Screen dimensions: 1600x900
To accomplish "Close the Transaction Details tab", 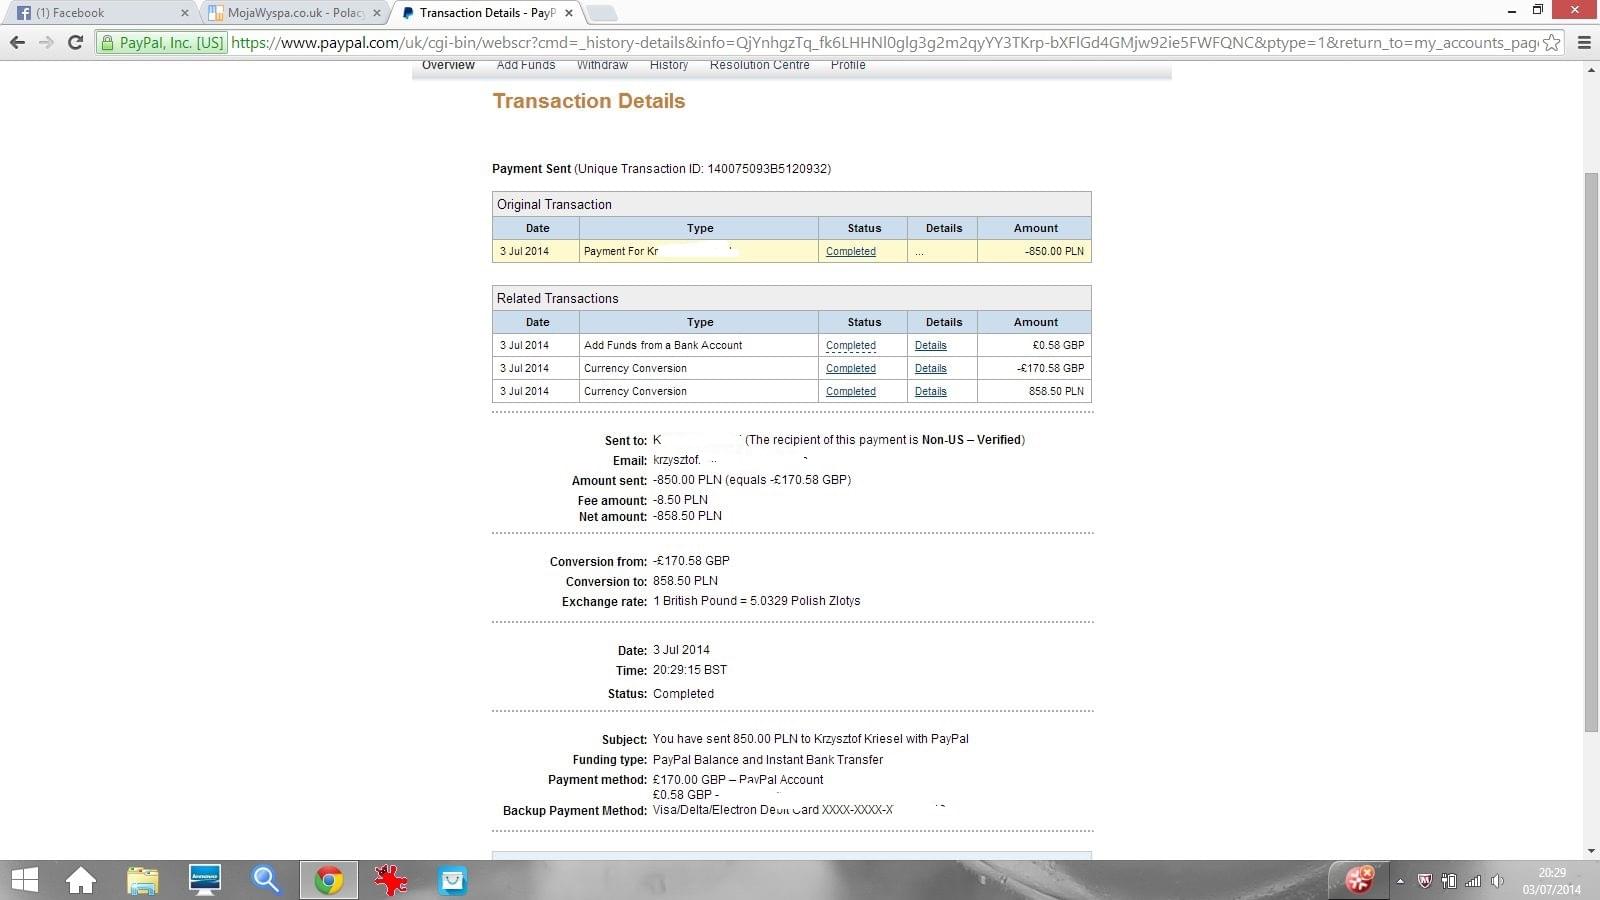I will 569,13.
